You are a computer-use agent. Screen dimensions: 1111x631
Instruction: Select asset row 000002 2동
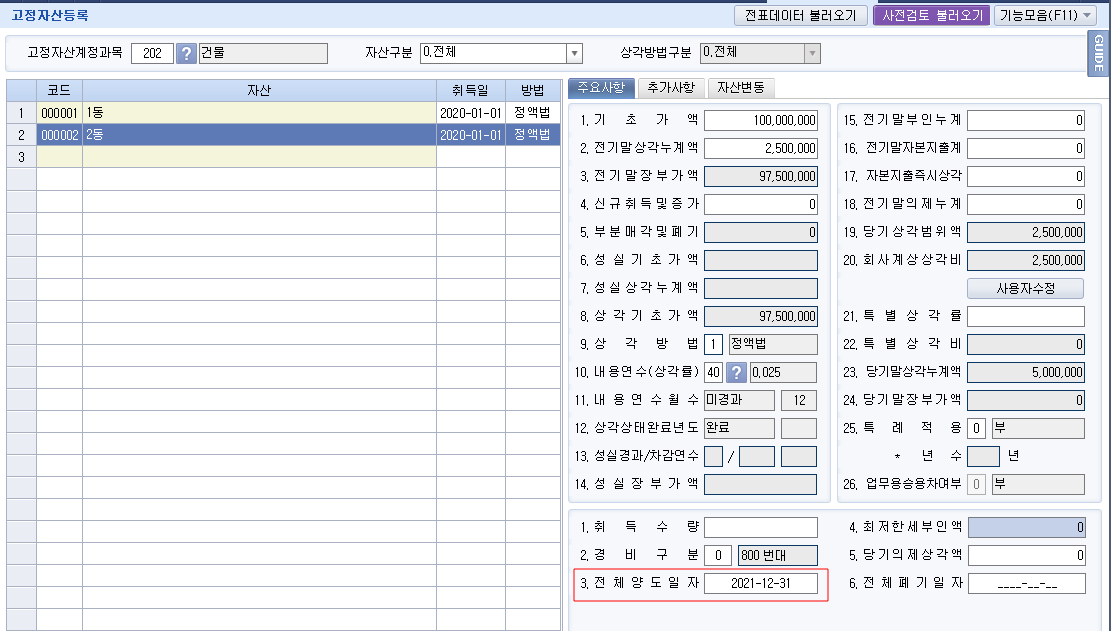pos(283,135)
